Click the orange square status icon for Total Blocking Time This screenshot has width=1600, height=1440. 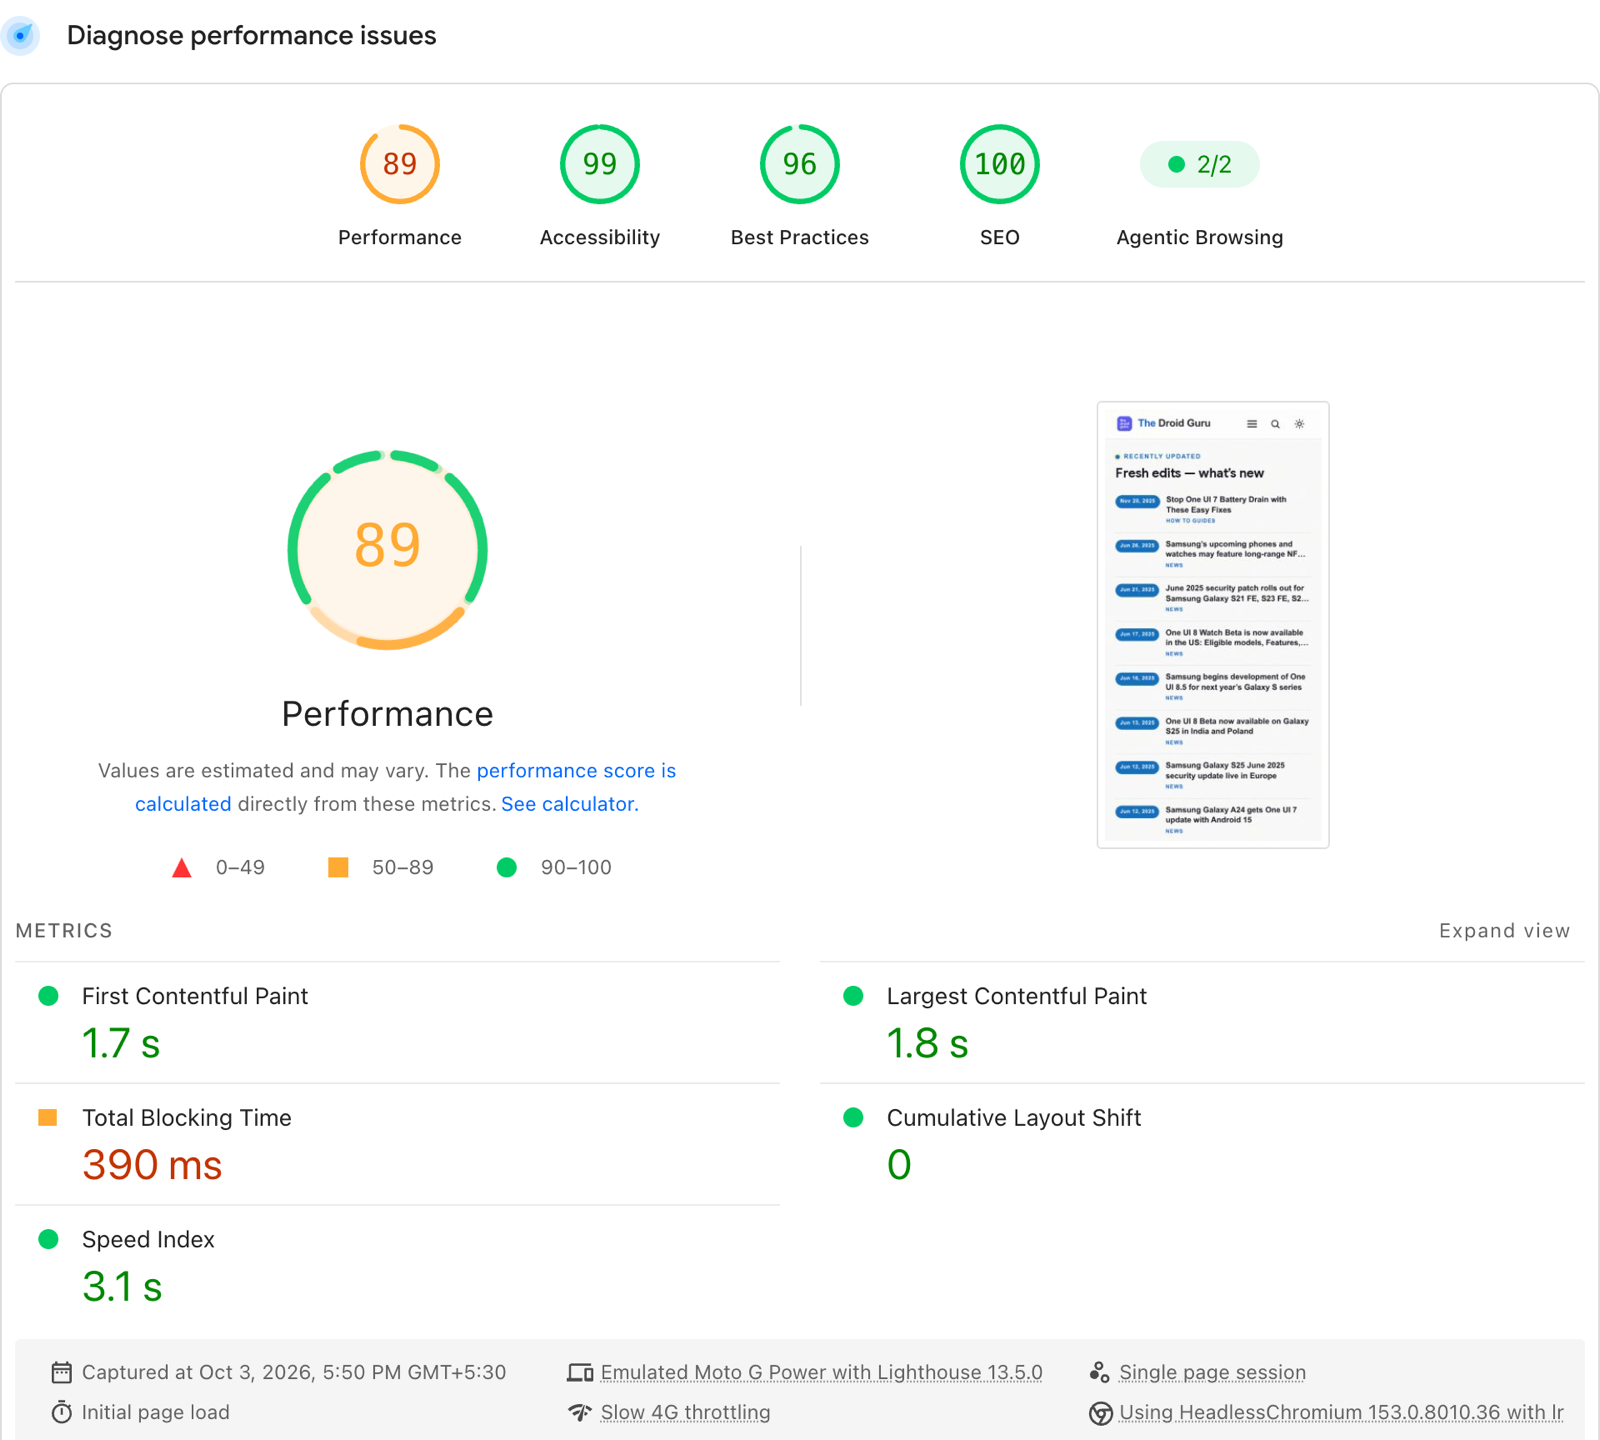48,1117
